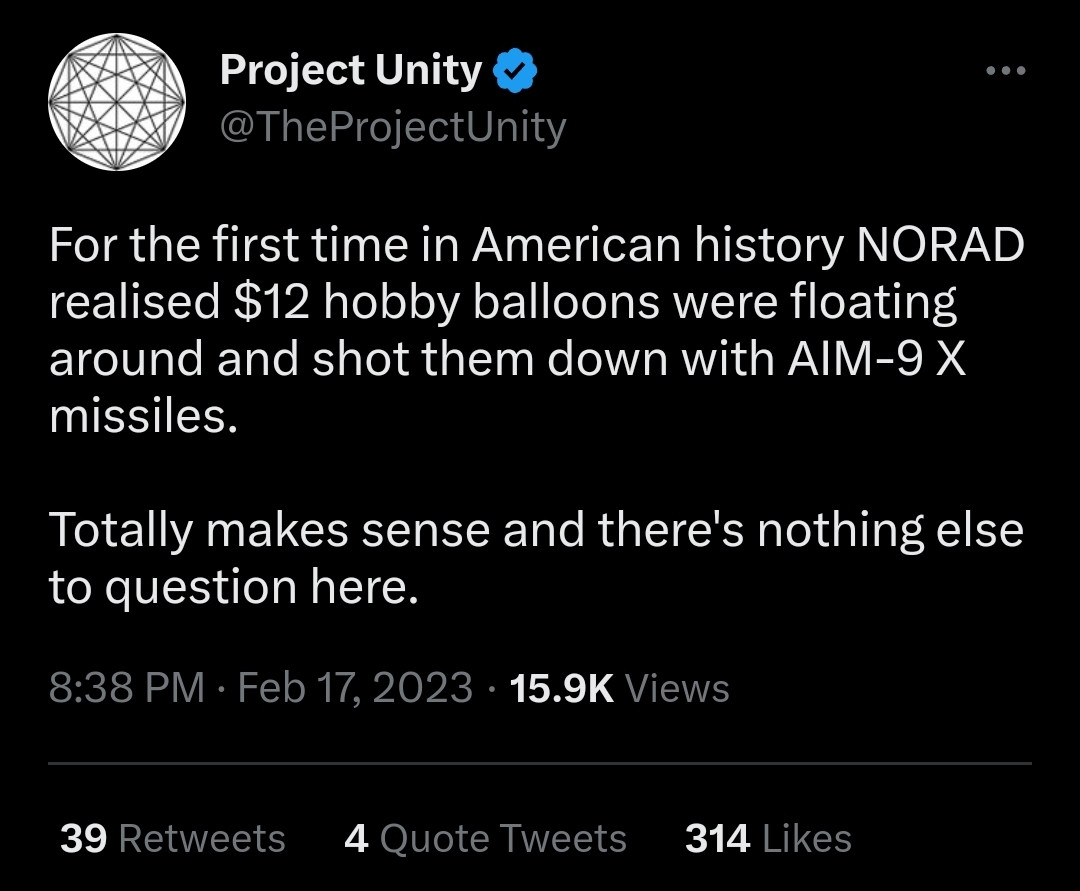Open the three-dot more options menu
Viewport: 1080px width, 891px height.
point(1006,70)
